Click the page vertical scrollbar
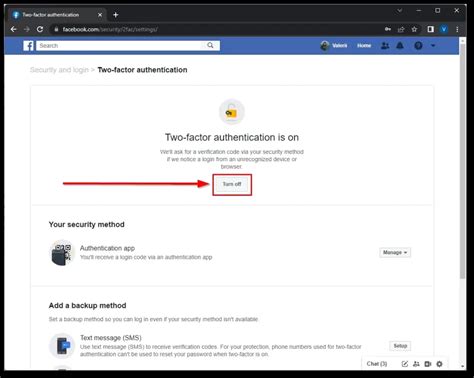This screenshot has height=378, width=474. click(x=462, y=162)
